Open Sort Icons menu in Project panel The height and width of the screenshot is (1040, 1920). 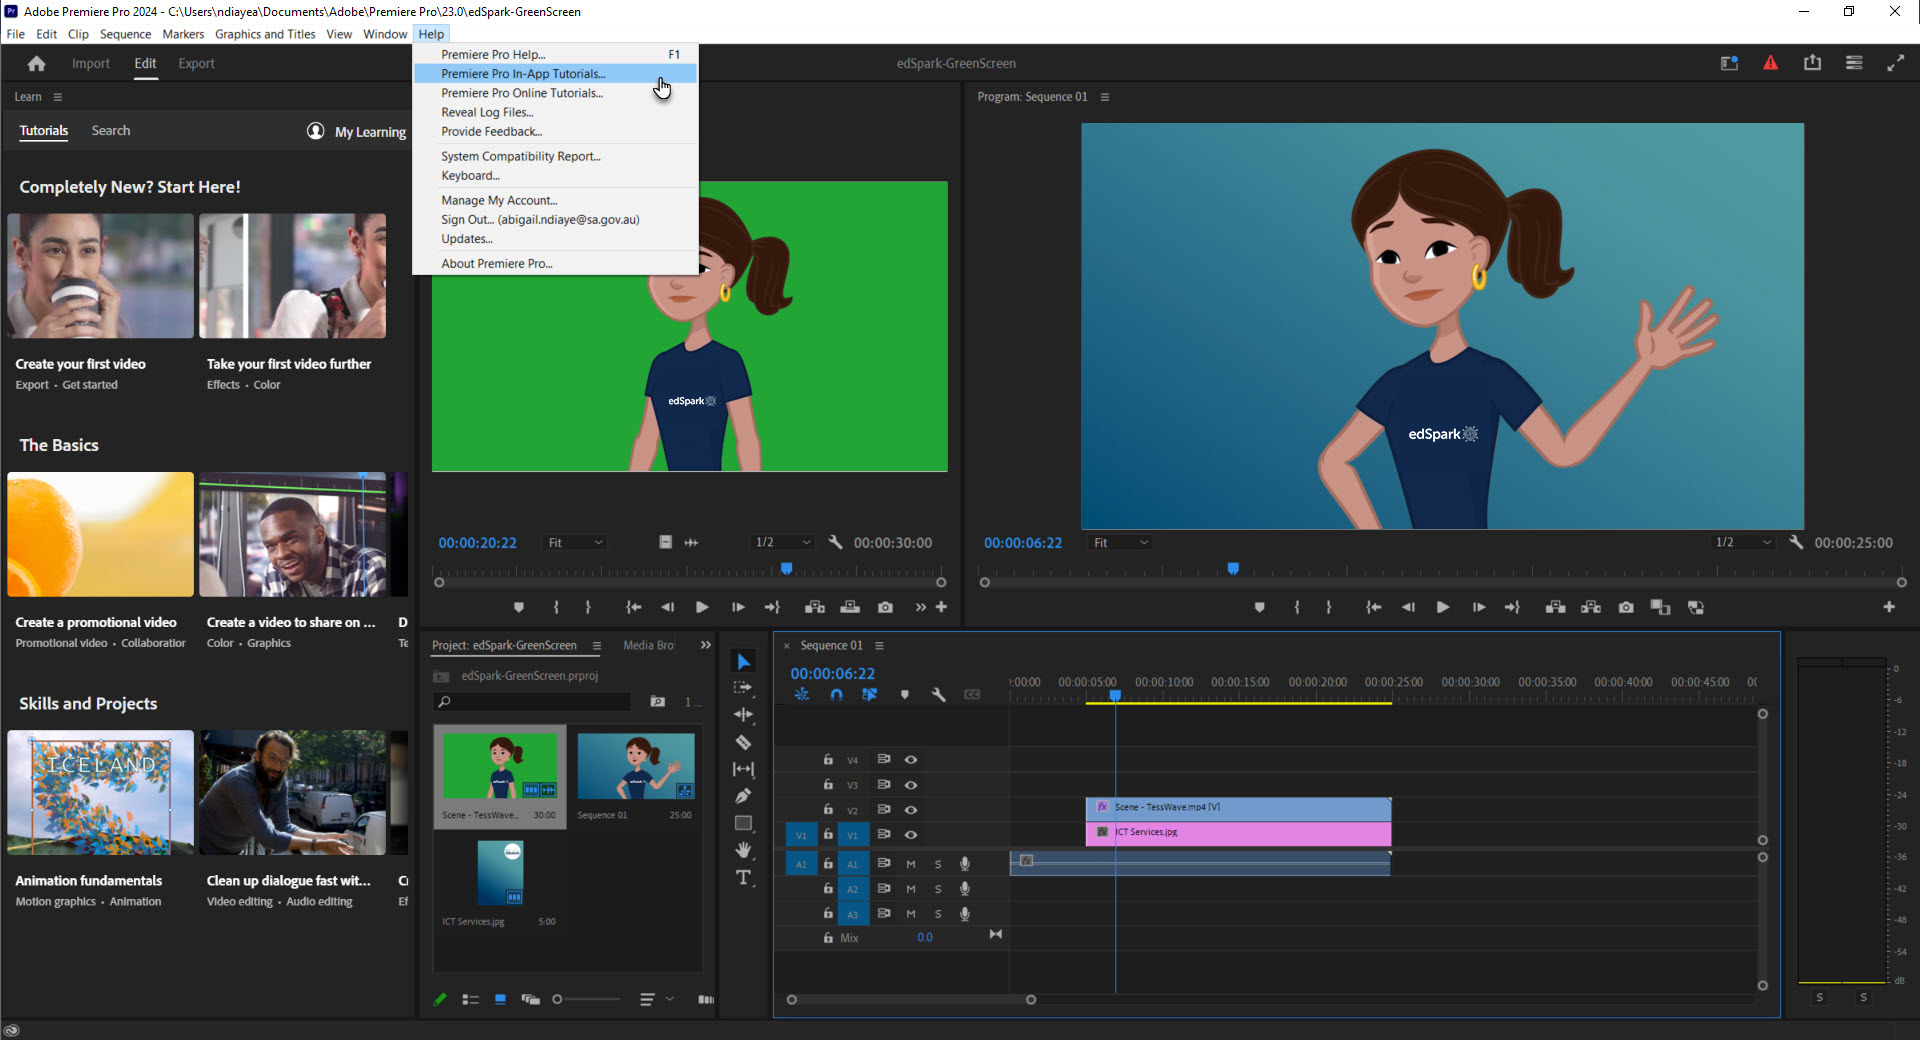[x=655, y=999]
